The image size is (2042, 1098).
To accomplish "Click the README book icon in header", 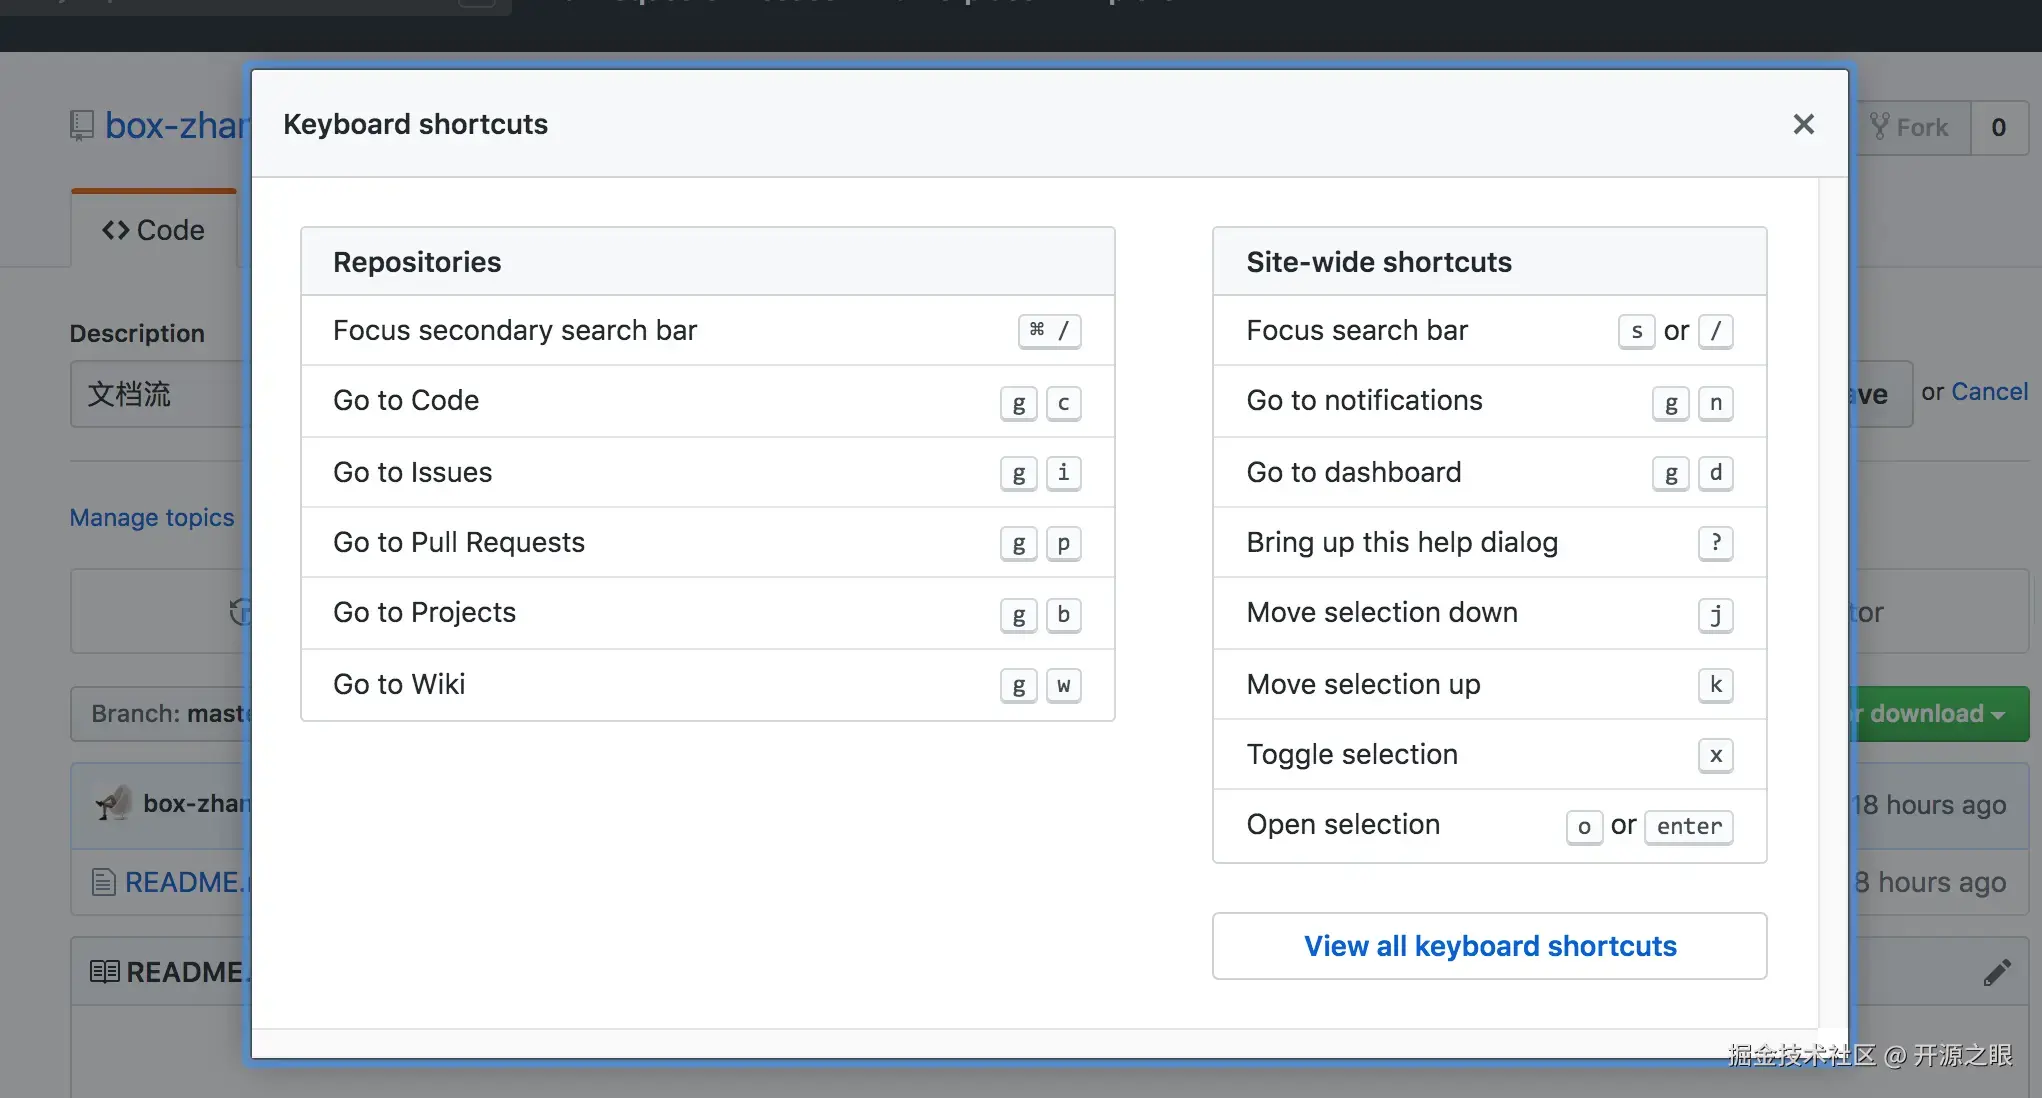I will (x=104, y=972).
